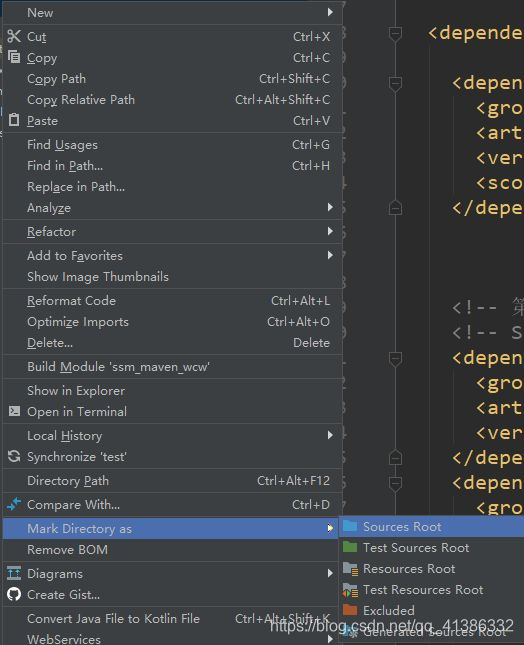Image resolution: width=524 pixels, height=645 pixels.
Task: Choose Convert Java File to Kotlin File
Action: [x=172, y=618]
